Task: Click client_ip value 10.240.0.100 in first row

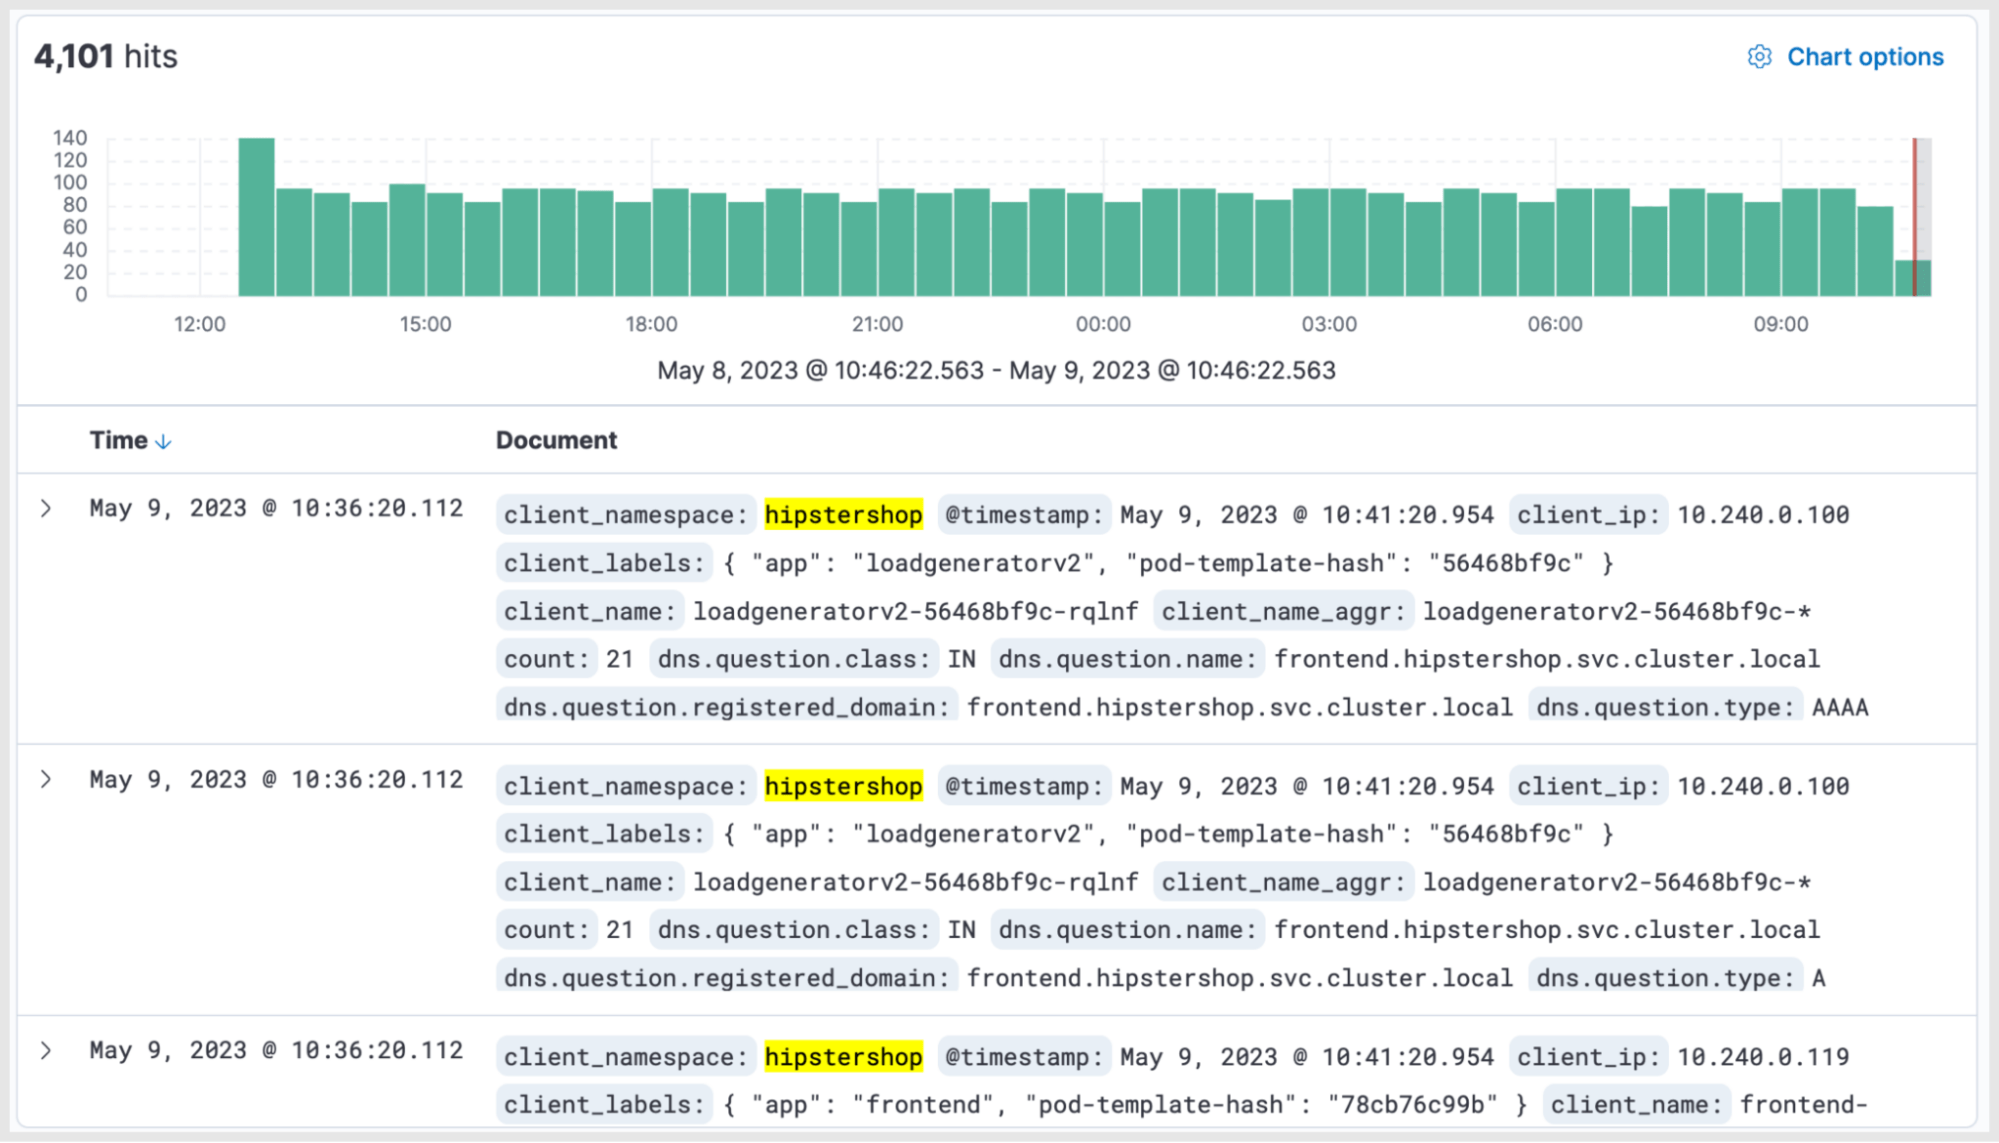Action: (x=1763, y=515)
